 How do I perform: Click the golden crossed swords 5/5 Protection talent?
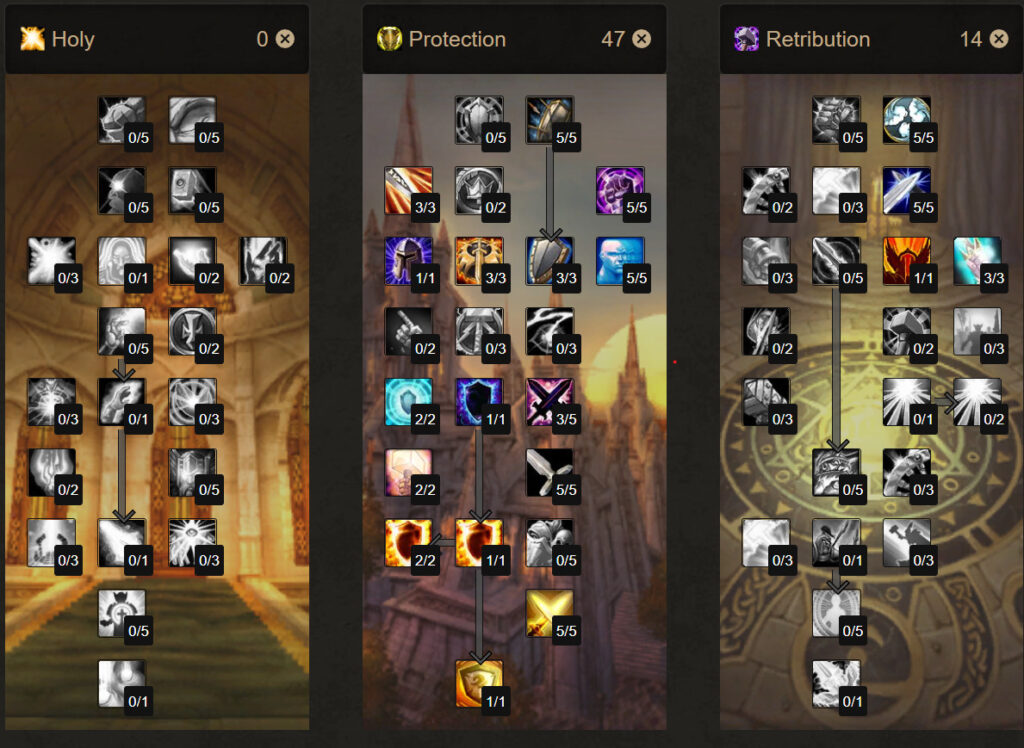point(550,613)
